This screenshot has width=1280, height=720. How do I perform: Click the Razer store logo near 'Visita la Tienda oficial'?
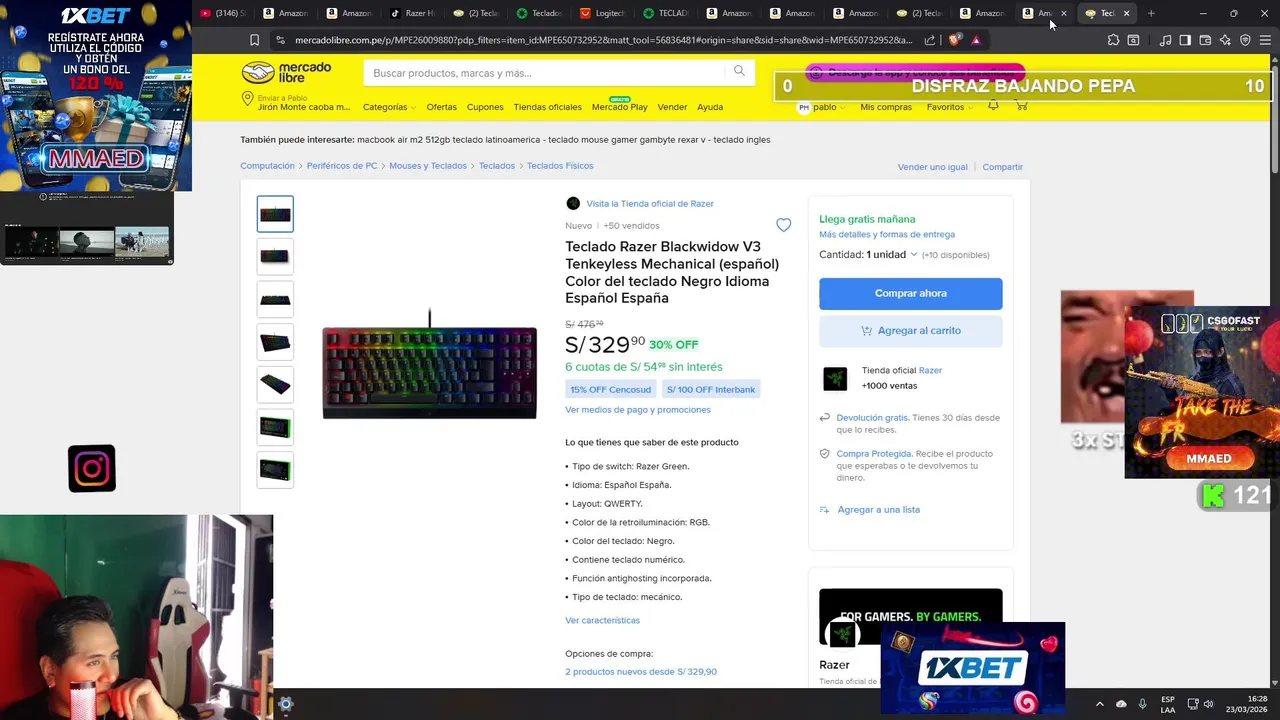coord(573,203)
